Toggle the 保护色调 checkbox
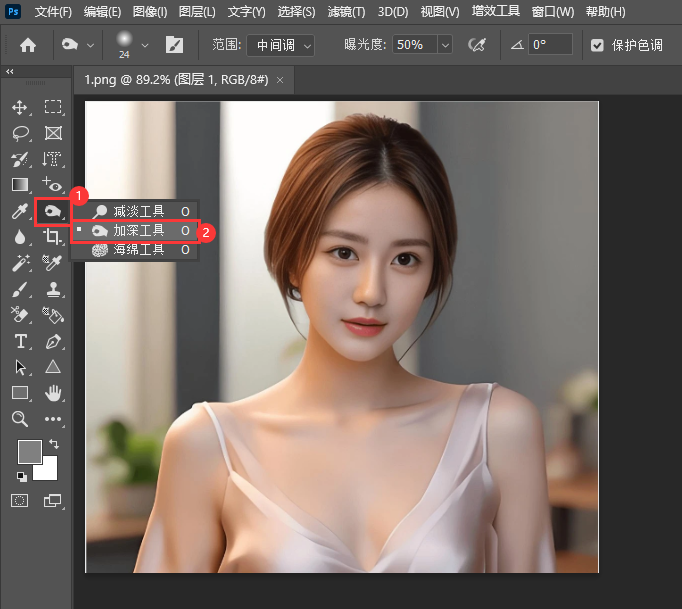Screen dimensions: 682x609 point(598,45)
